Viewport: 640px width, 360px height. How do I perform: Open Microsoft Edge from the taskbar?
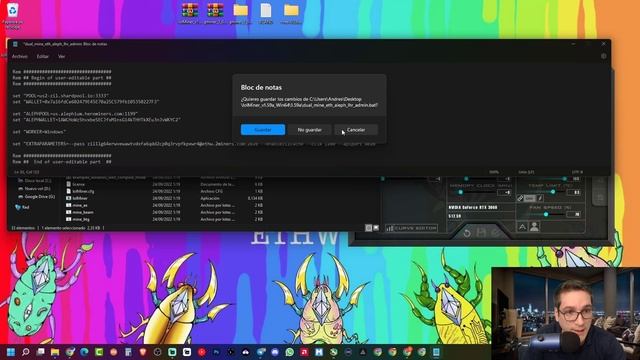pyautogui.click(x=84, y=352)
